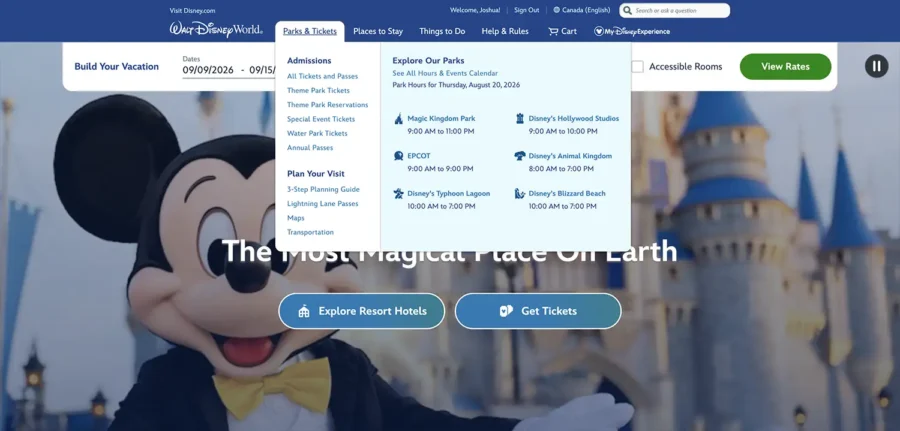Open Disney's Typhoon Lagoon link
The image size is (900, 431).
coord(449,193)
